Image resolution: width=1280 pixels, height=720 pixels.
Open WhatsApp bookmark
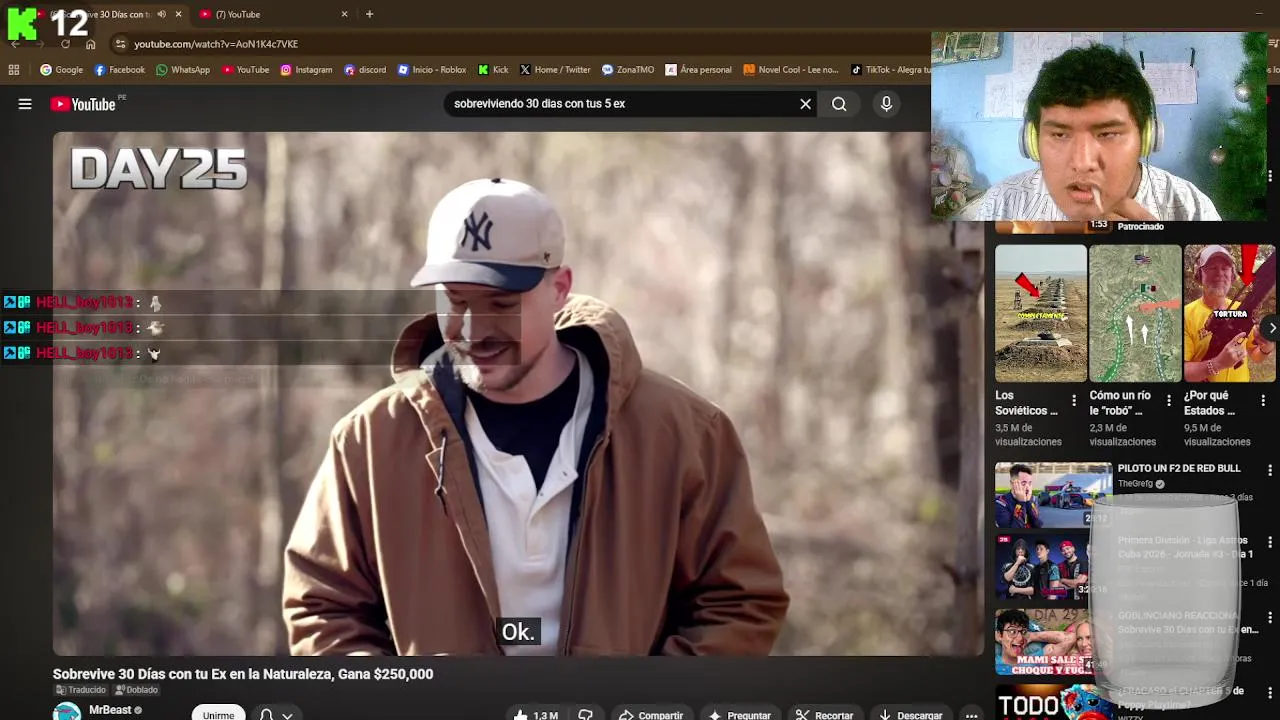click(183, 70)
